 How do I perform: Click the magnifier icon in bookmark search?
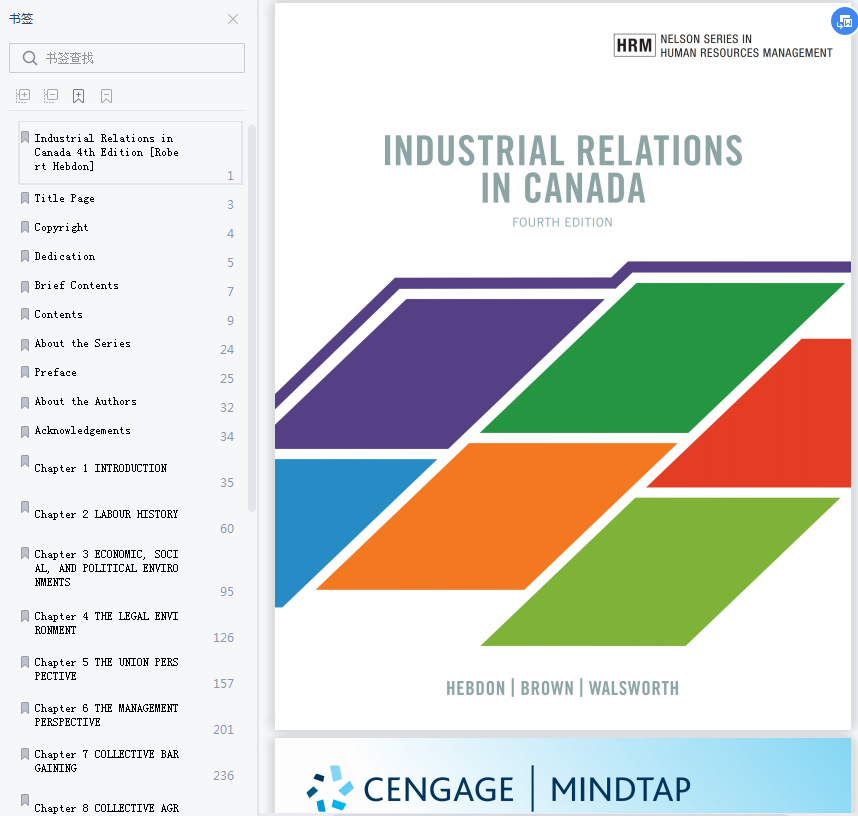click(30, 58)
